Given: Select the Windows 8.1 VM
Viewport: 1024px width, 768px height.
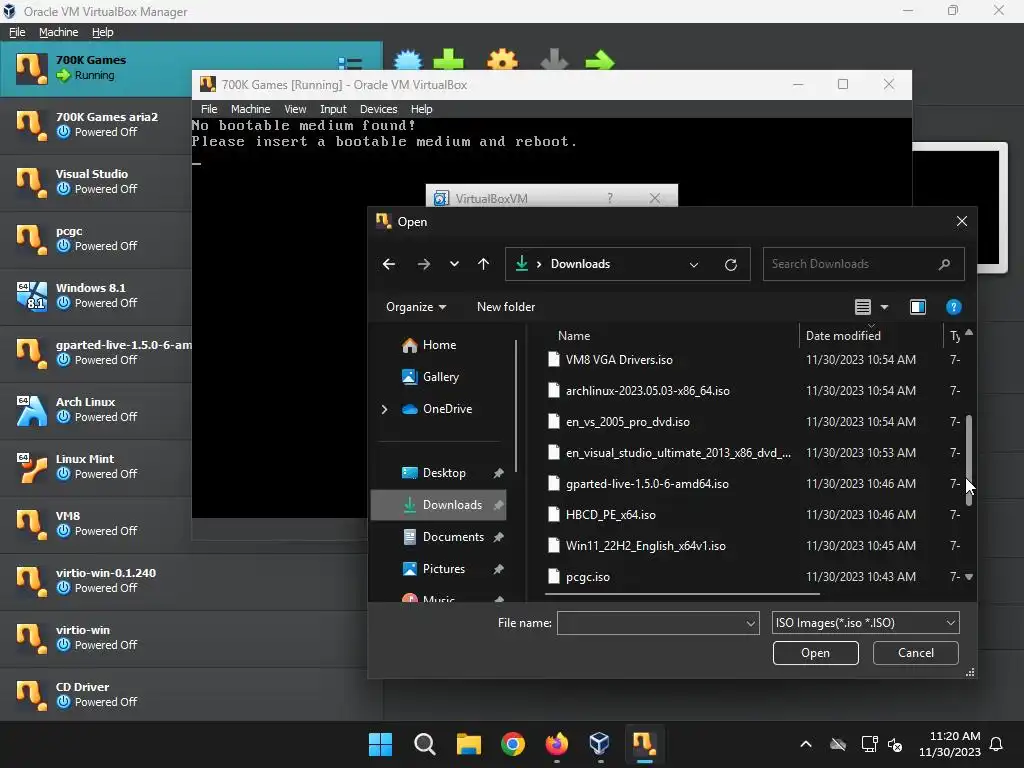Looking at the screenshot, I should click(x=95, y=296).
